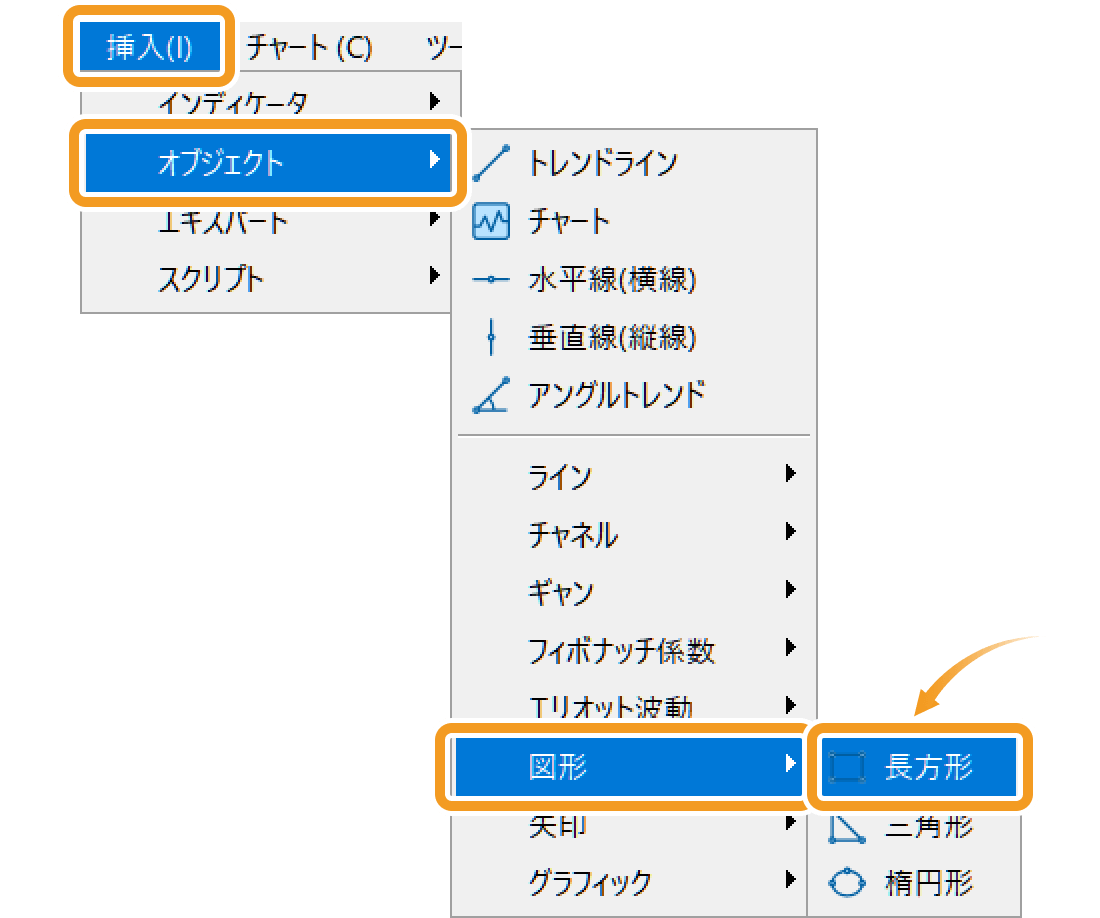This screenshot has height=918, width=1100.
Task: Open the 図形 submenu
Action: pos(629,767)
